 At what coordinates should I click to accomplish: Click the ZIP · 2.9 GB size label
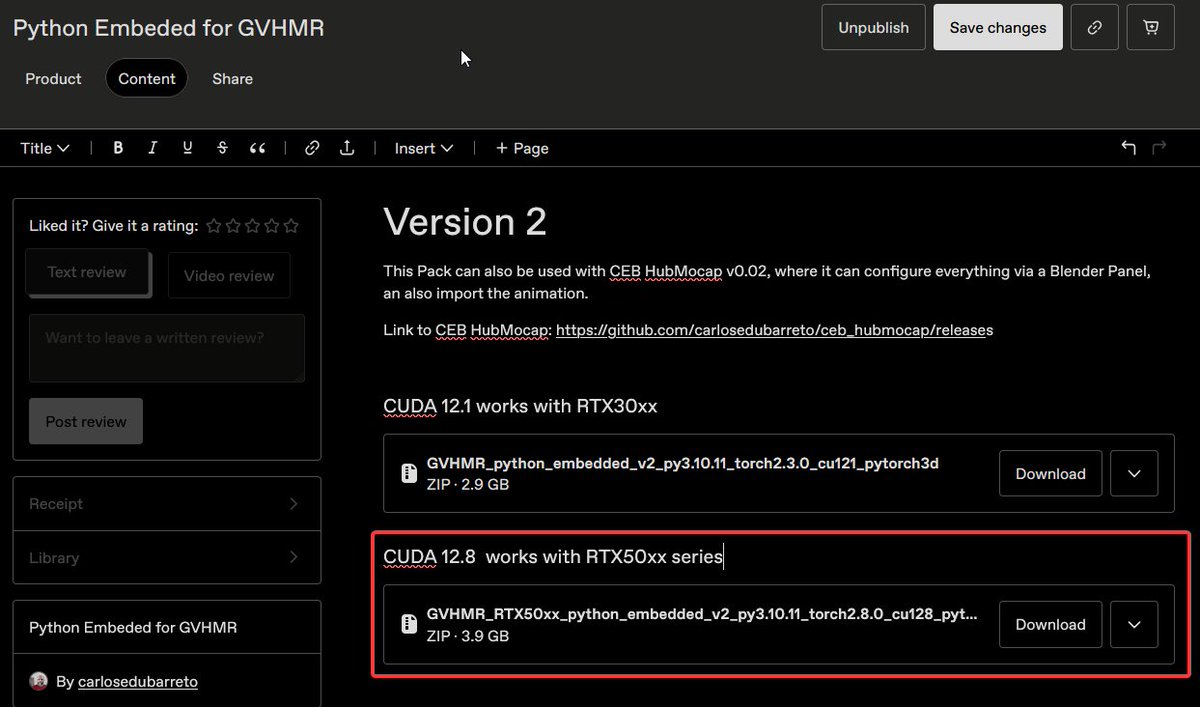[468, 485]
